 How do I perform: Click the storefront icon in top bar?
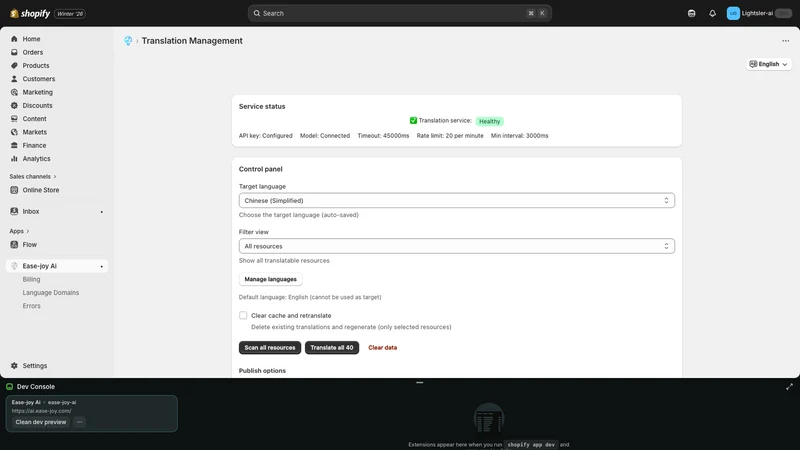point(691,13)
